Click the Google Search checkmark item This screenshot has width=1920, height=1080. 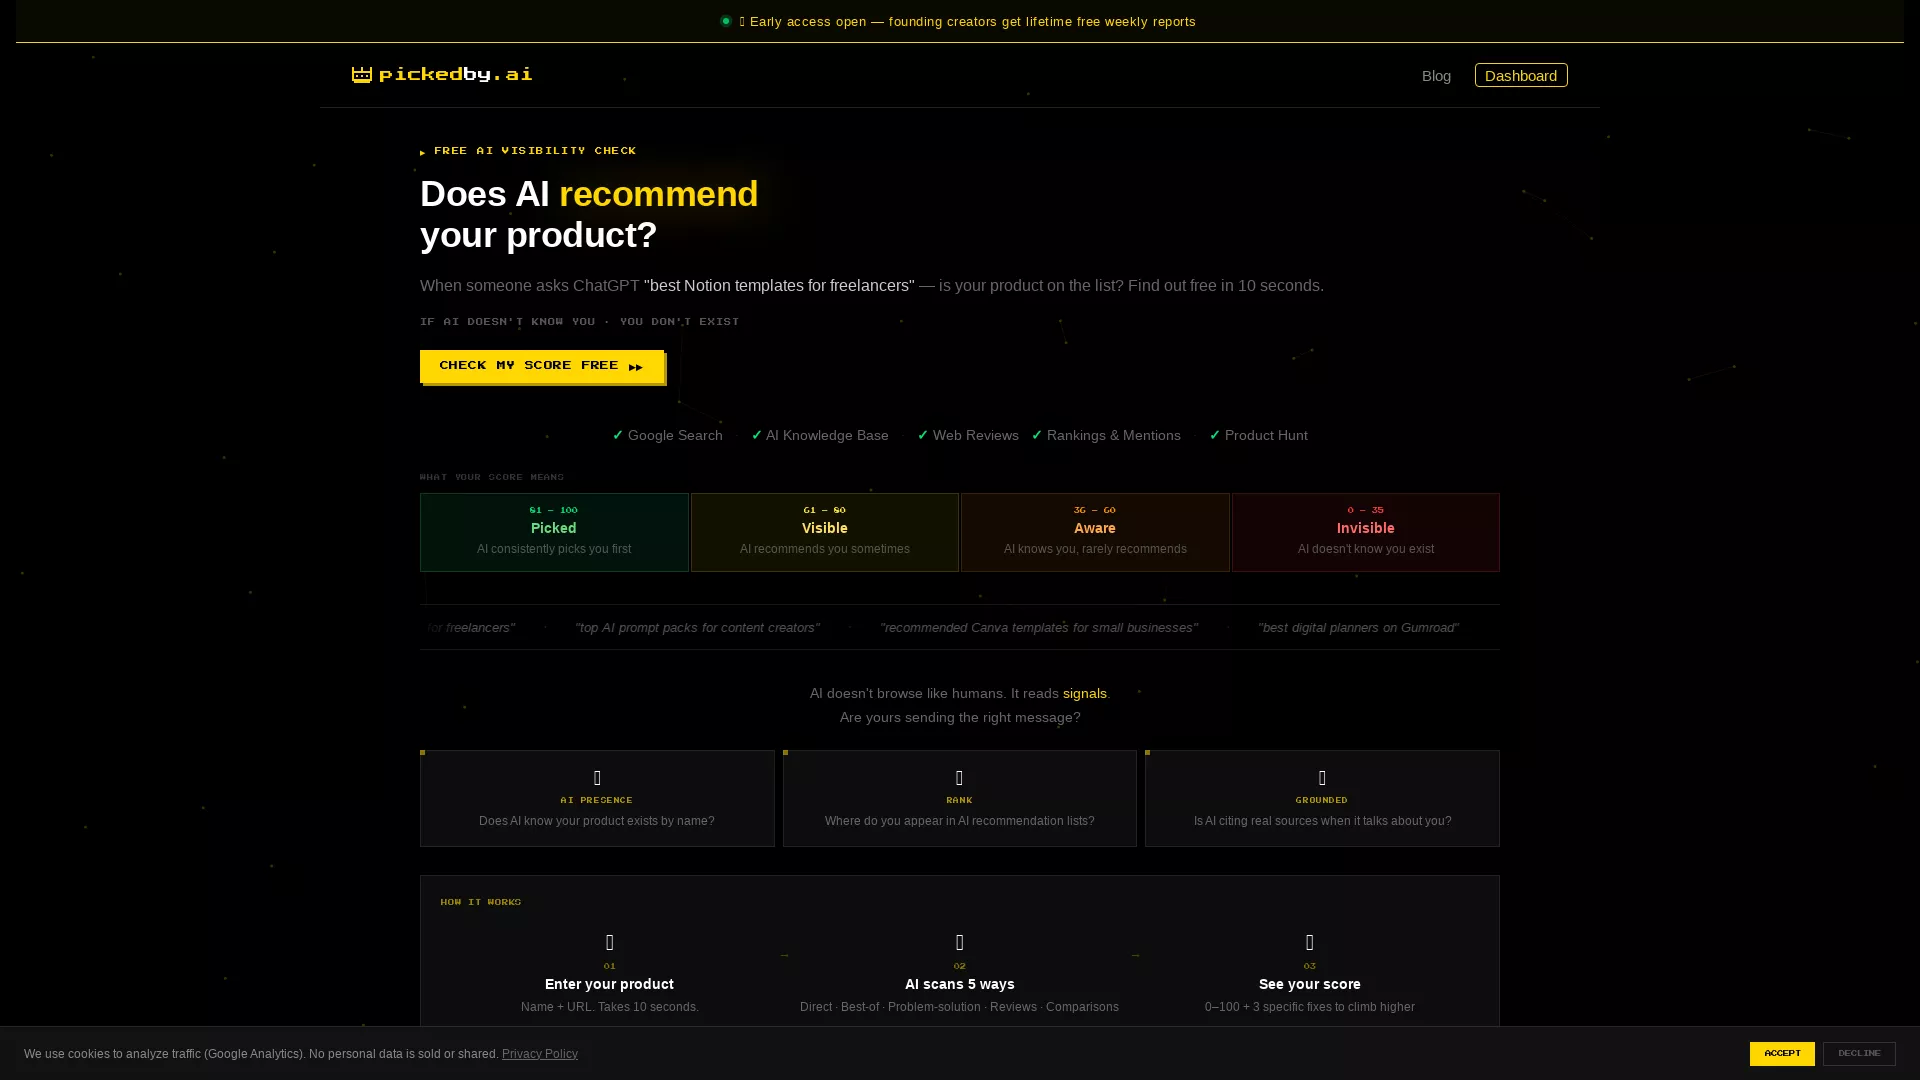tap(666, 435)
